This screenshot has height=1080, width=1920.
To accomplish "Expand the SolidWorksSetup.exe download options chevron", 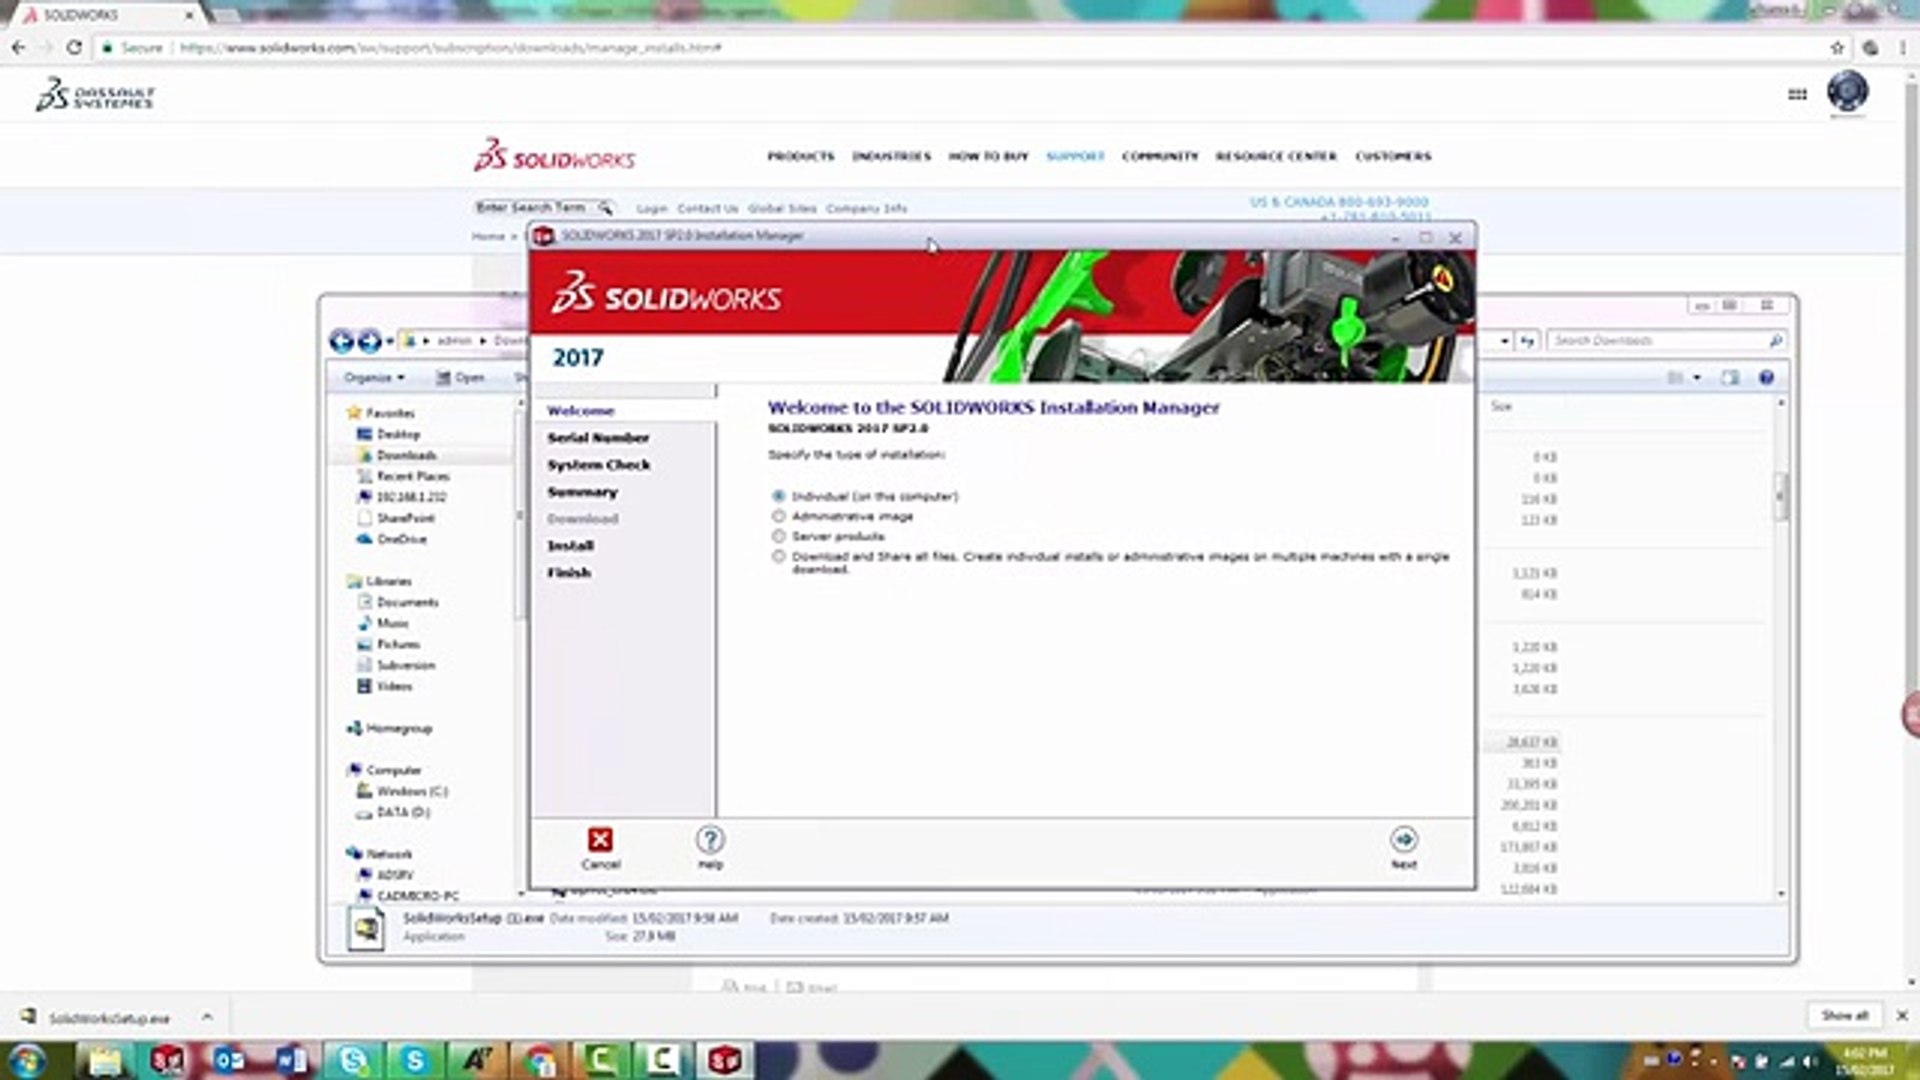I will click(207, 1017).
